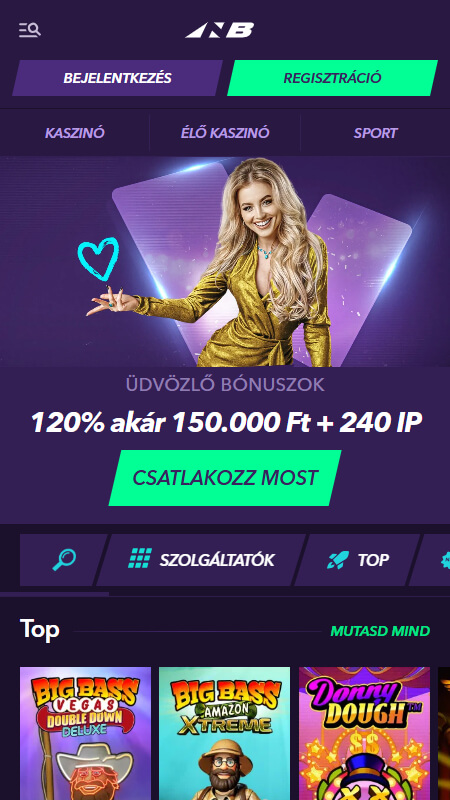Image resolution: width=450 pixels, height=800 pixels.
Task: Click the welcome bonus banner image
Action: 225,261
